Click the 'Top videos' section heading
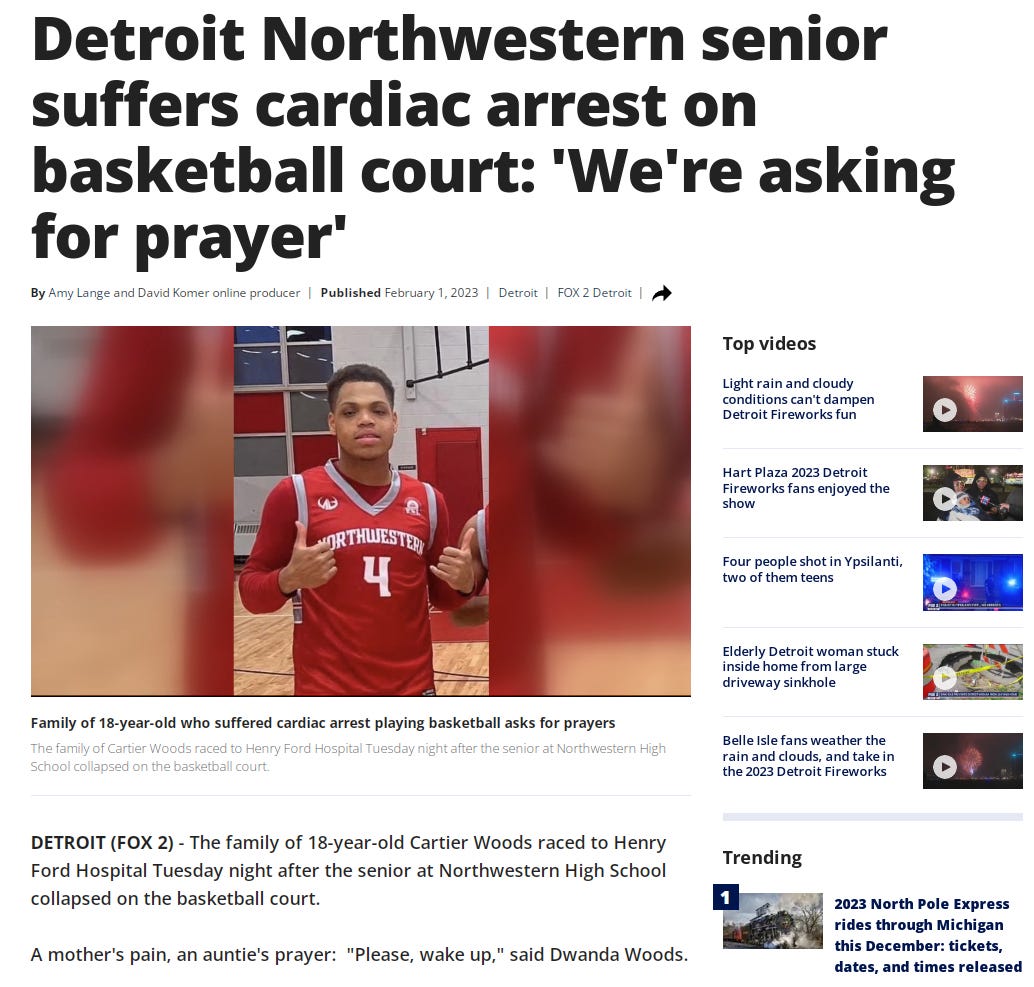The height and width of the screenshot is (987, 1034). 769,344
